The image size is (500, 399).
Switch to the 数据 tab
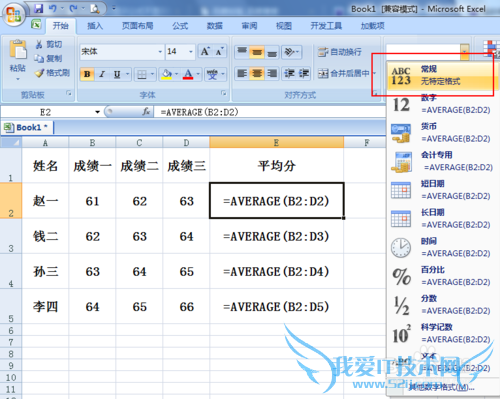click(215, 26)
